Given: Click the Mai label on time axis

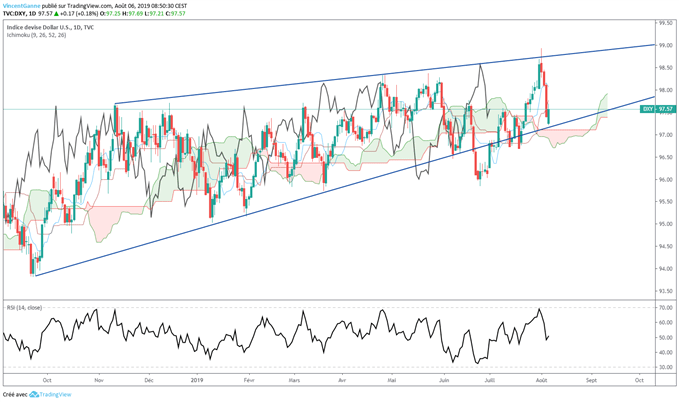Looking at the screenshot, I should (x=392, y=380).
